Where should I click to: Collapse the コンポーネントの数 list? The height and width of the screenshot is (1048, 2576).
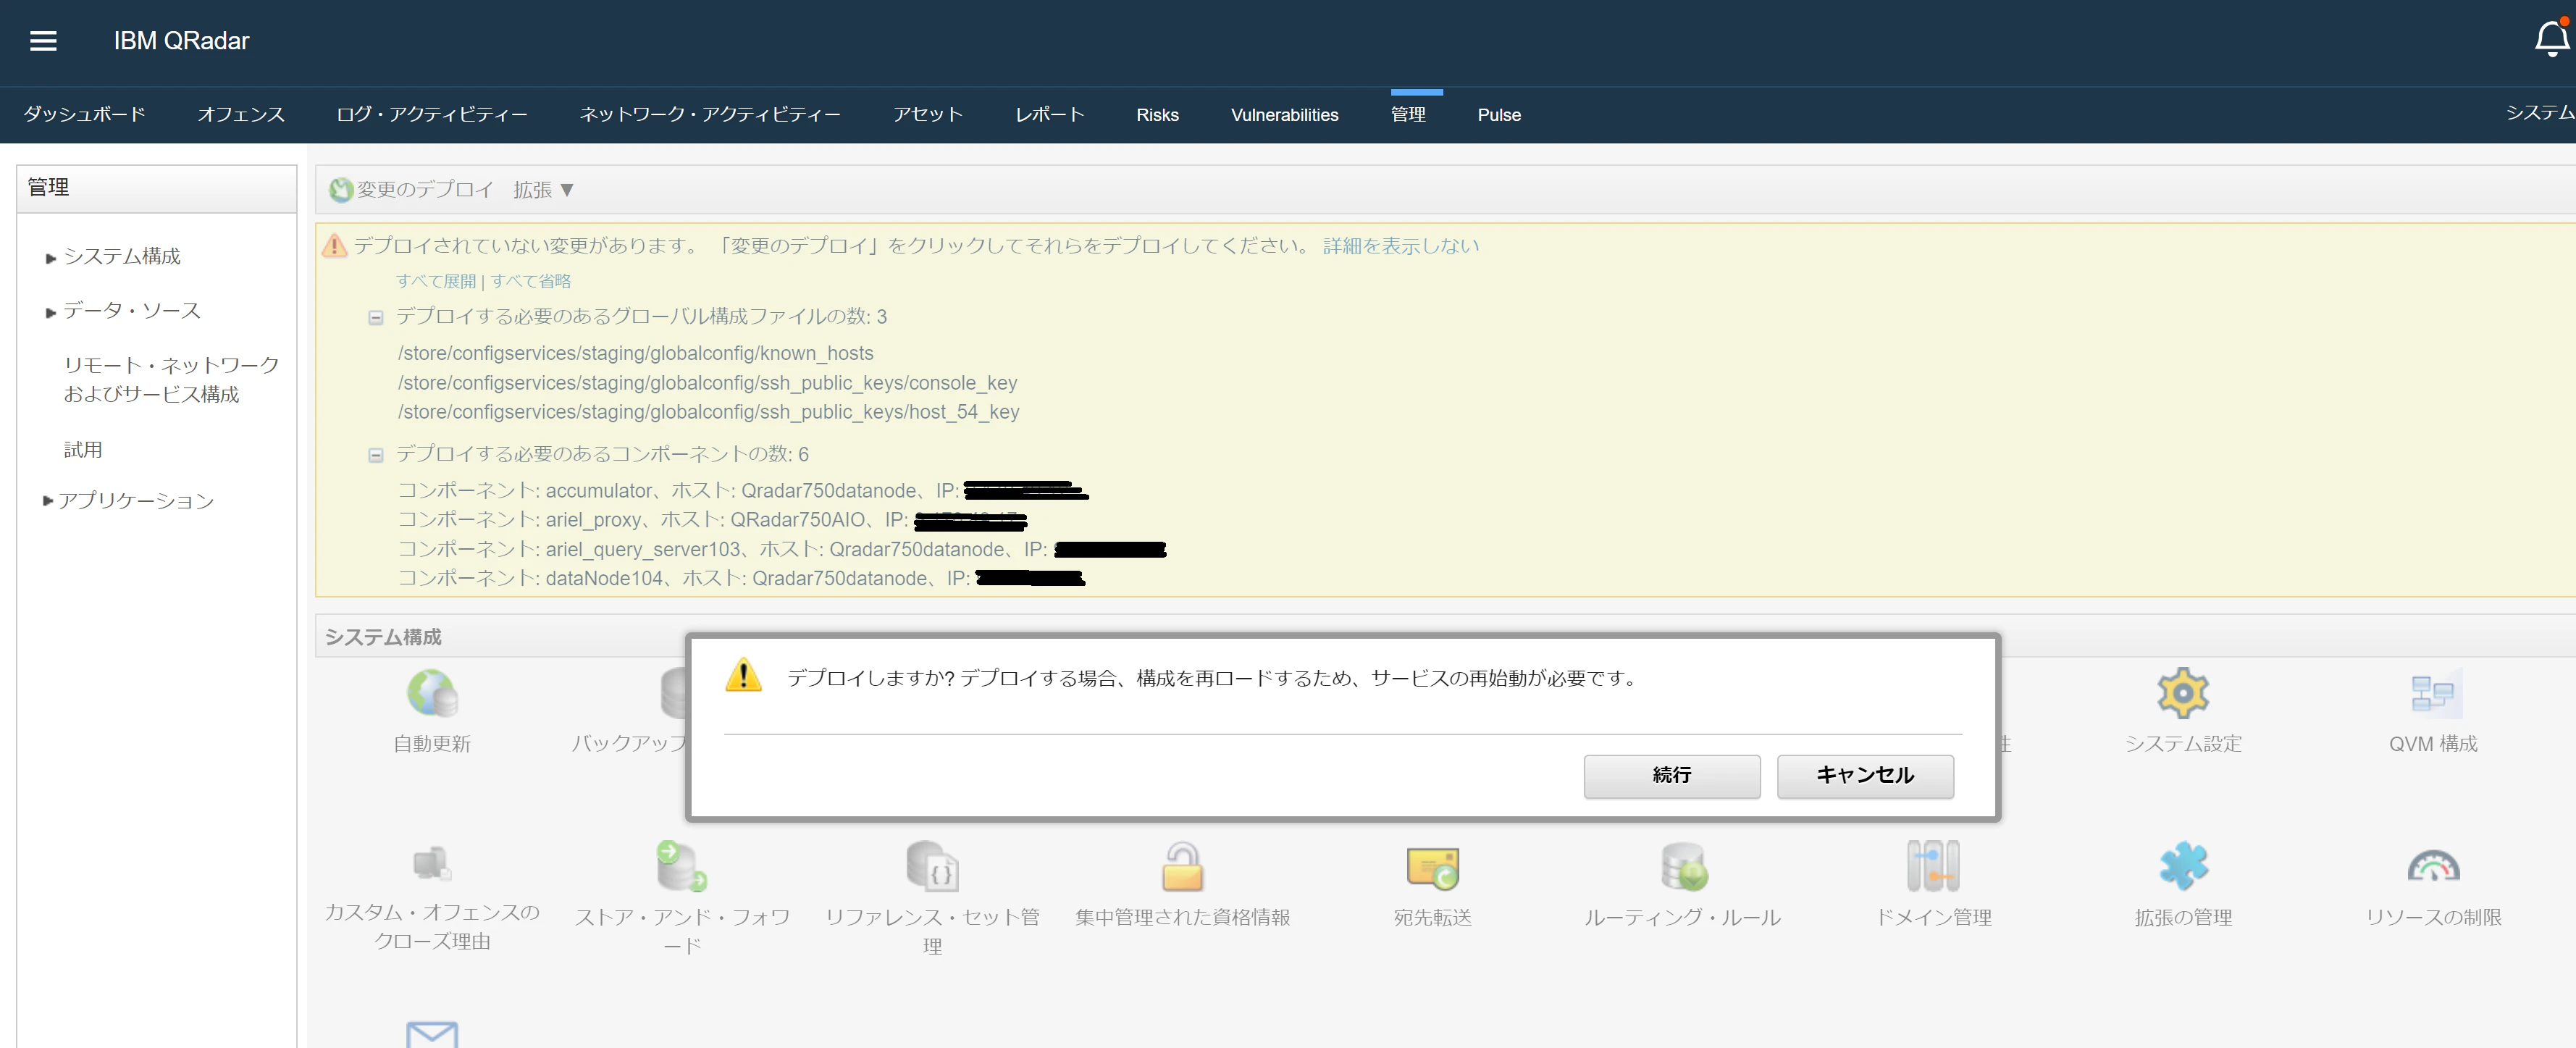[x=376, y=455]
